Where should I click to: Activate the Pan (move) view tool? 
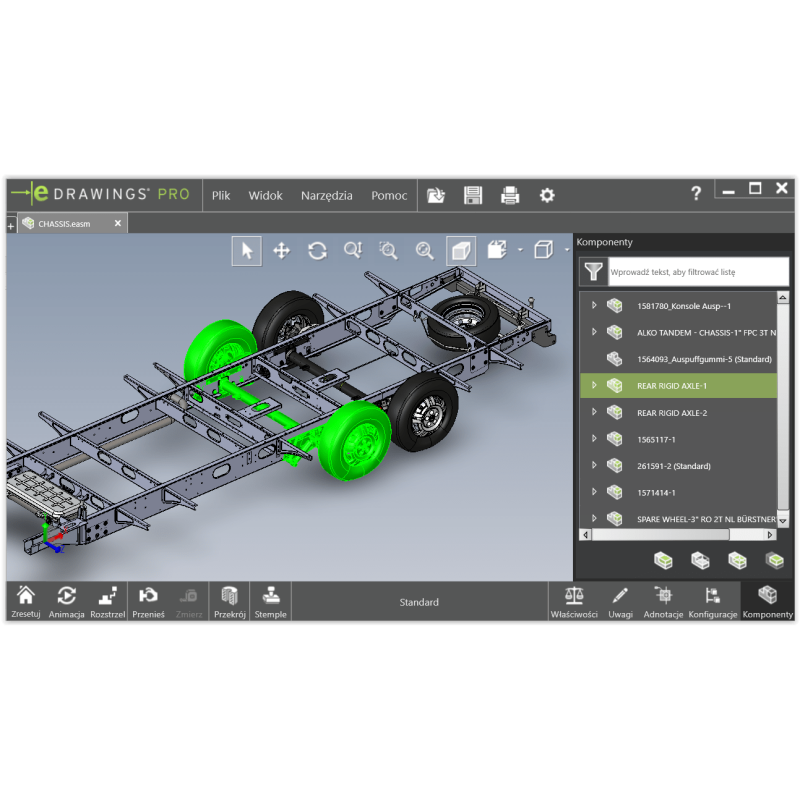[282, 251]
